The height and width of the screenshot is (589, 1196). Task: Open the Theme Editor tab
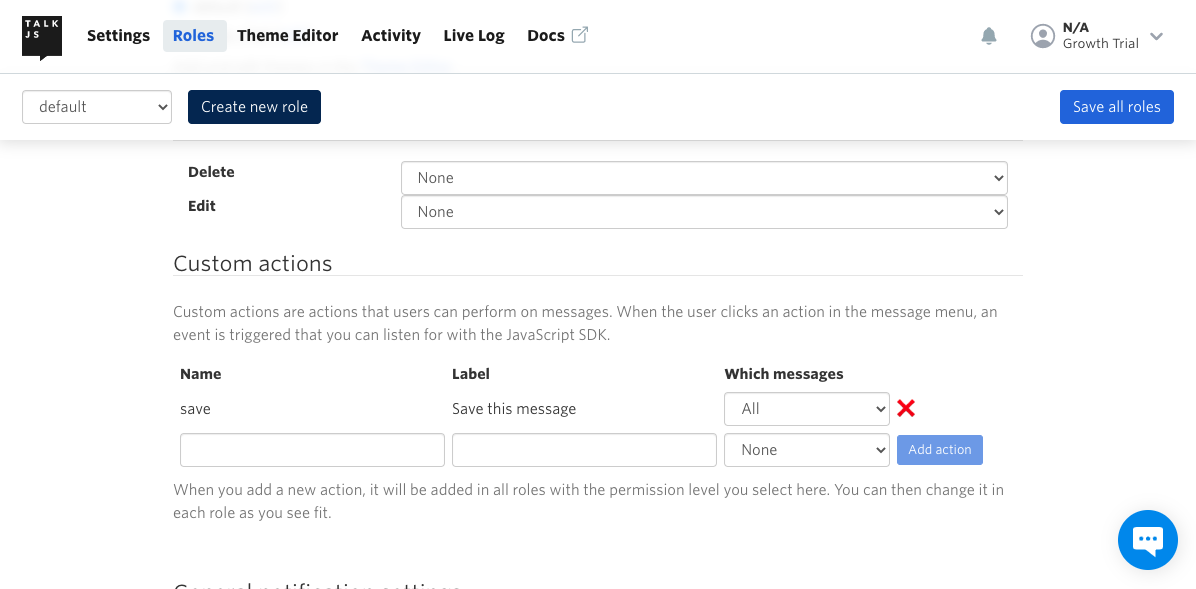click(x=287, y=36)
